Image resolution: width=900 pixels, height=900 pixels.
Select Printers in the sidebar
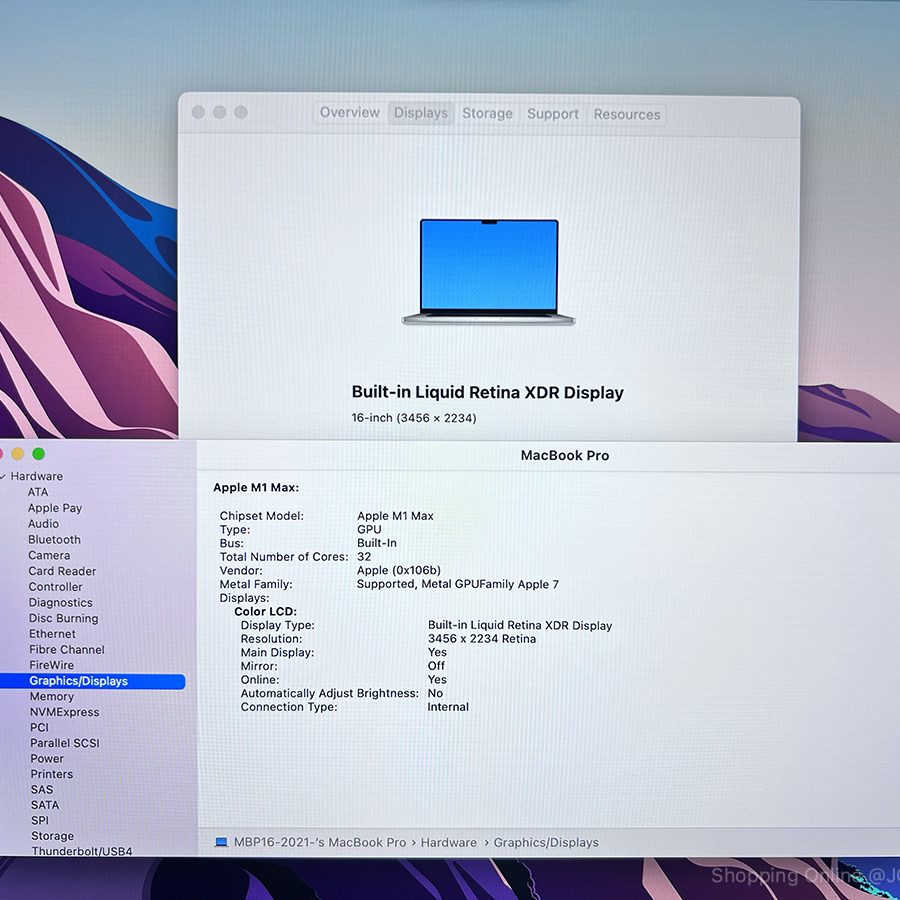pos(52,774)
